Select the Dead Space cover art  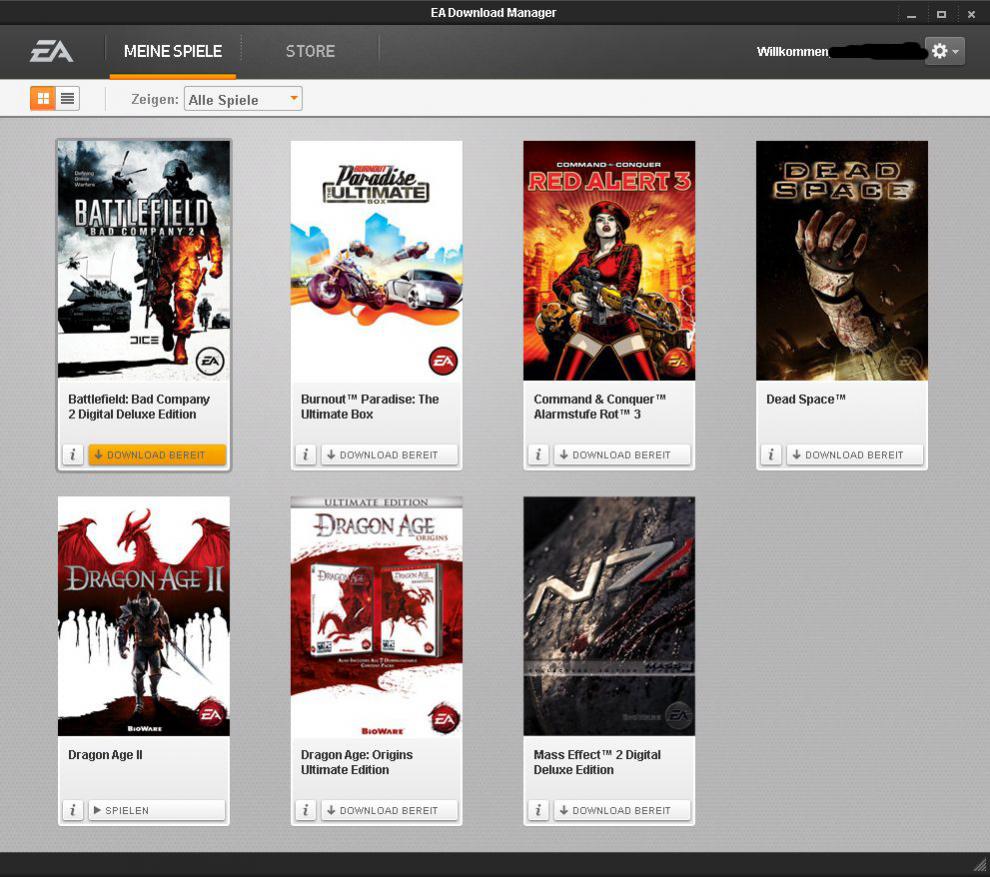[x=842, y=260]
